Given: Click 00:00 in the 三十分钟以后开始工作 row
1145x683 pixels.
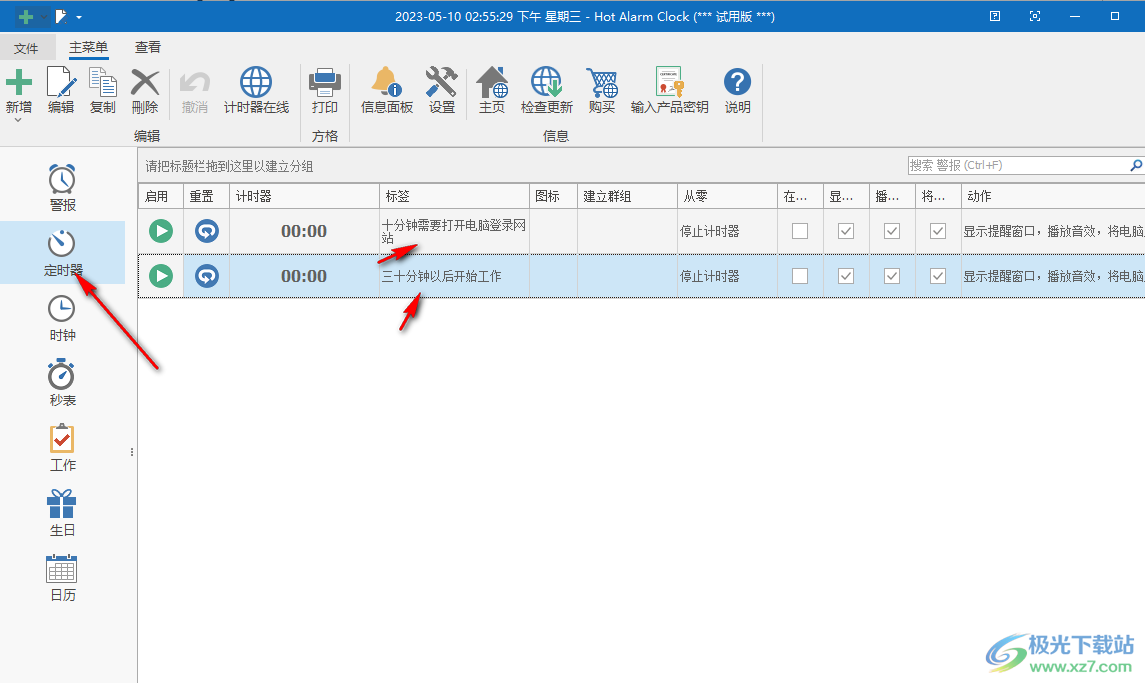Looking at the screenshot, I should point(304,276).
